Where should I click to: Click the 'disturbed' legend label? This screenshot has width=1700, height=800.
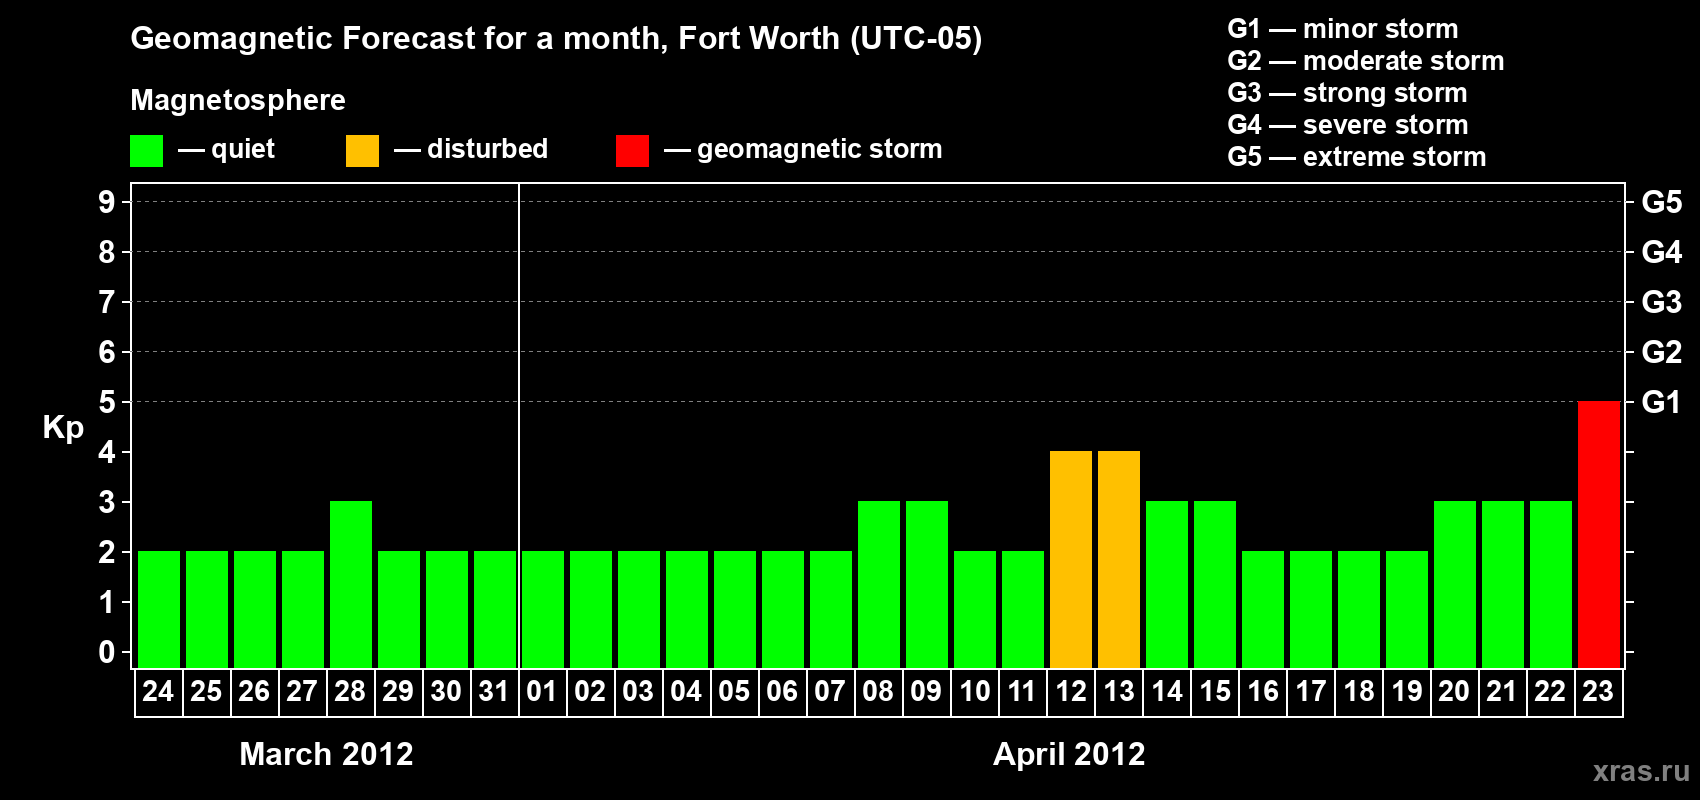click(487, 149)
